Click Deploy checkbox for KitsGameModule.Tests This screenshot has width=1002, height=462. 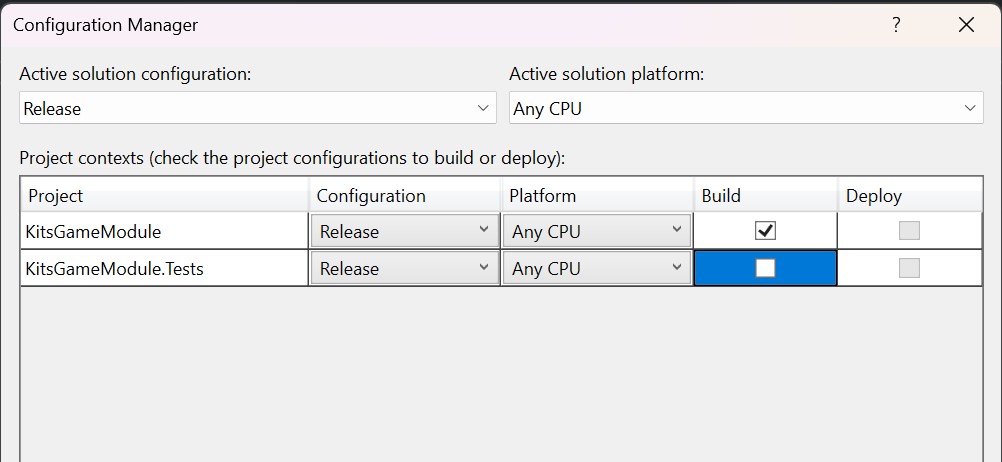pos(909,268)
